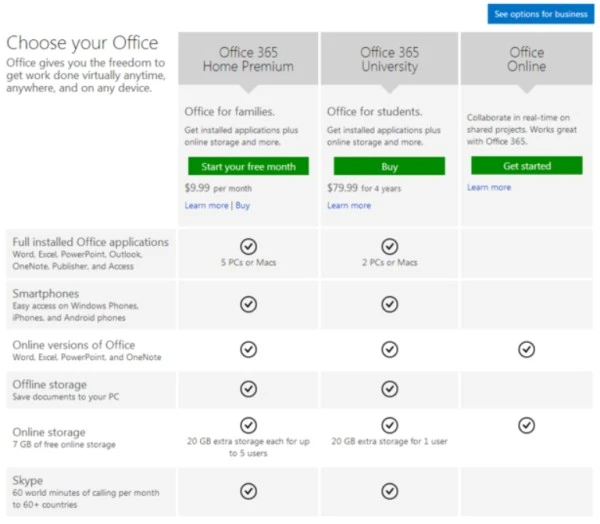Click Home Premium checkmark for Online versions of Office
The height and width of the screenshot is (524, 600).
pos(248,349)
